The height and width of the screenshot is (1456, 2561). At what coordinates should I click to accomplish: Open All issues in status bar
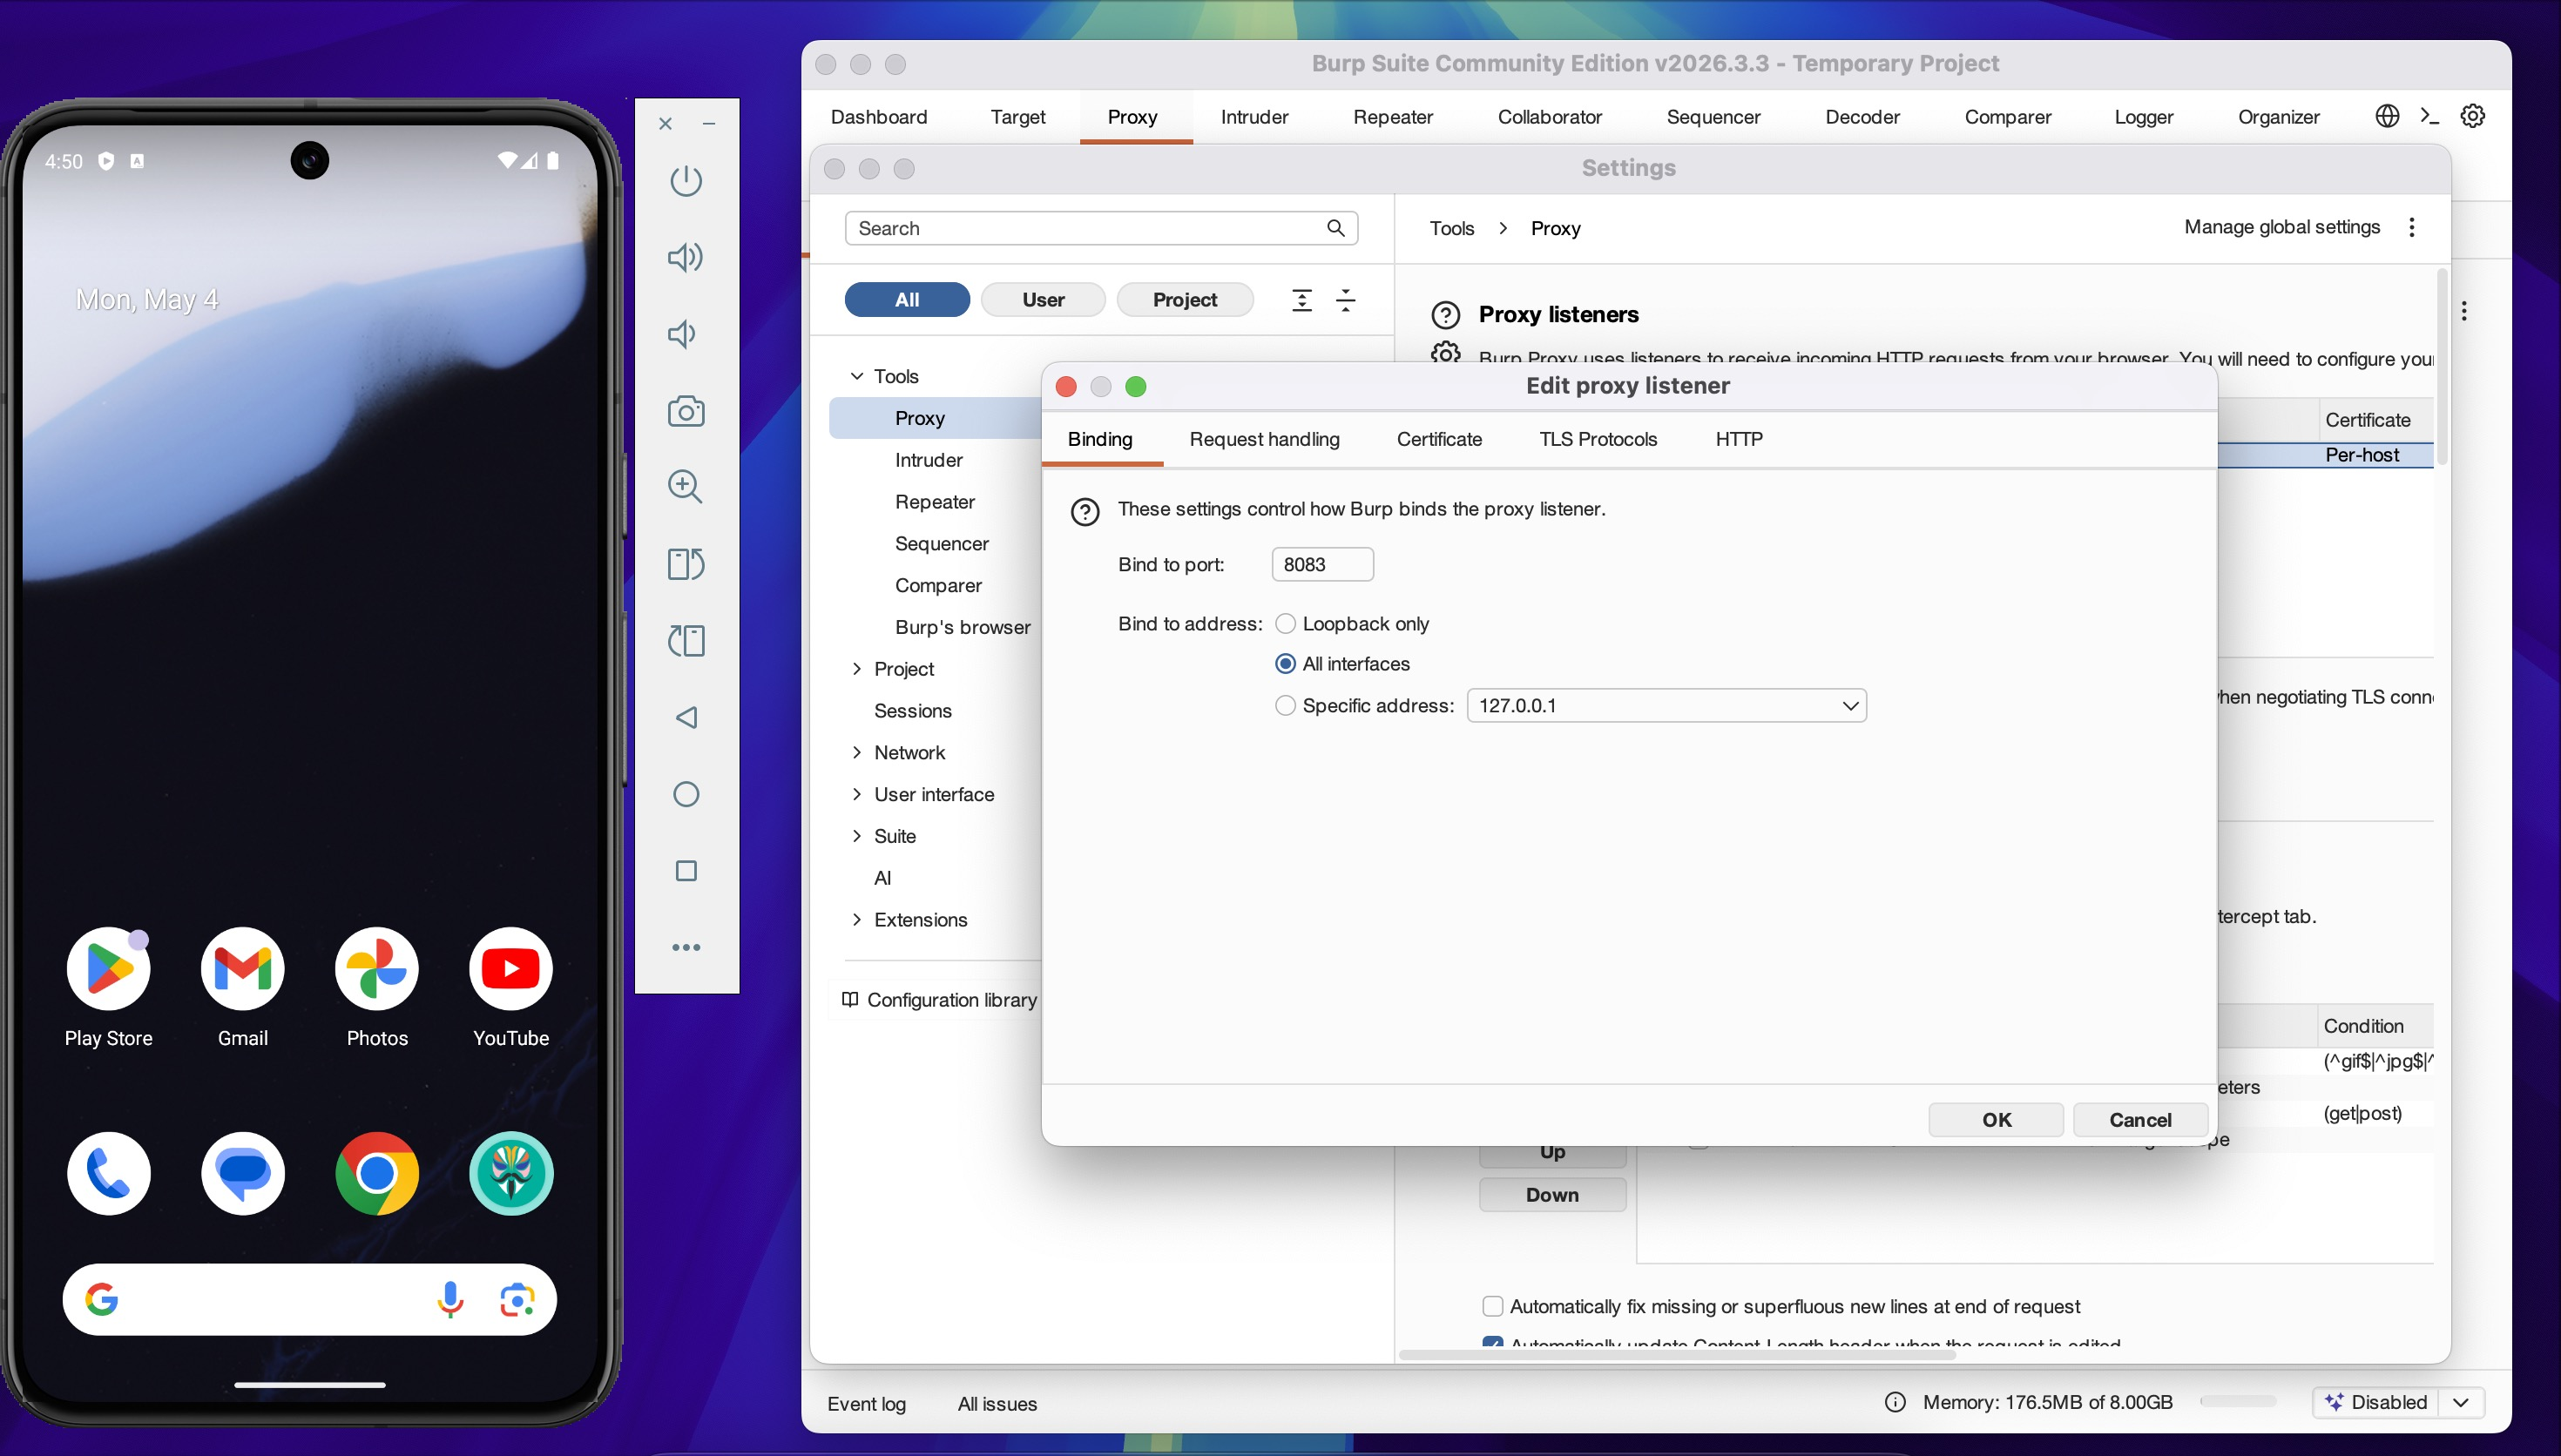[997, 1404]
